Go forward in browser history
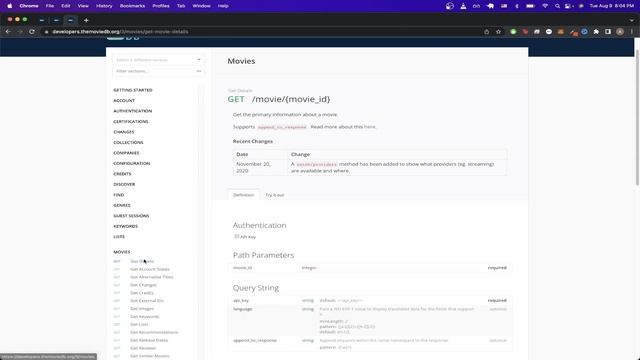This screenshot has height=360, width=640. pos(20,31)
